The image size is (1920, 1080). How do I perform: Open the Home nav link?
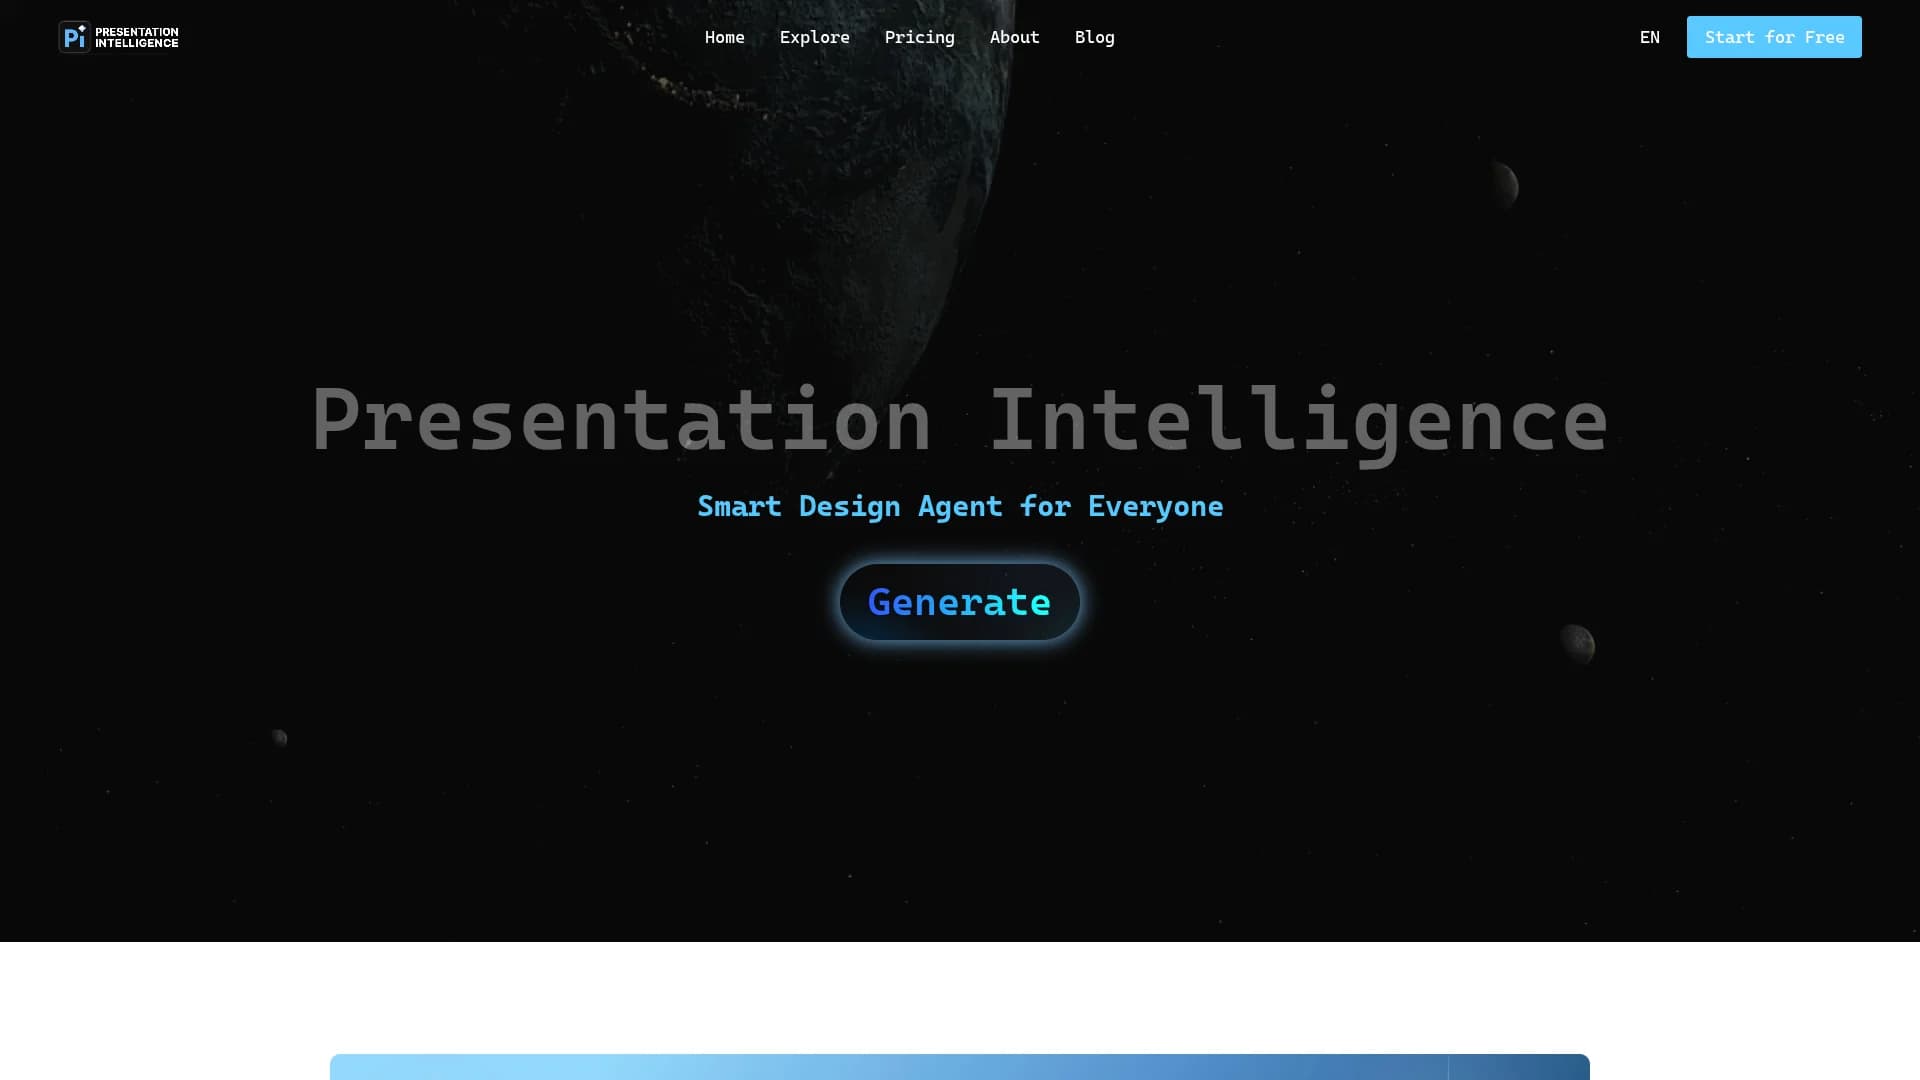click(724, 37)
